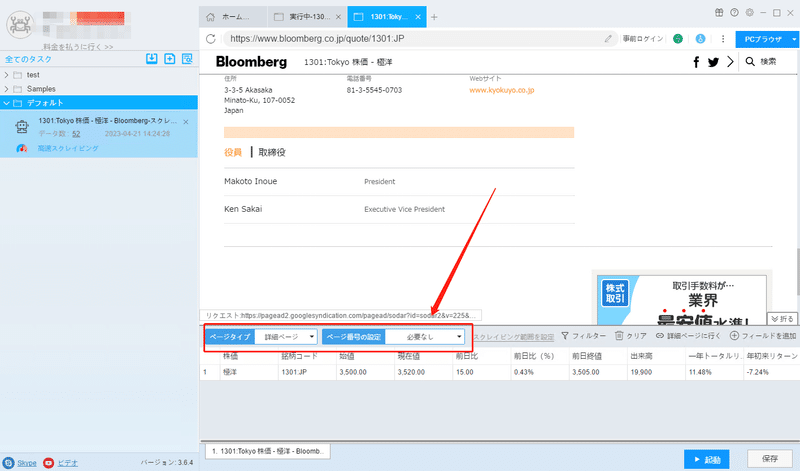Reload the page with refresh icon
The image size is (800, 471).
click(211, 39)
